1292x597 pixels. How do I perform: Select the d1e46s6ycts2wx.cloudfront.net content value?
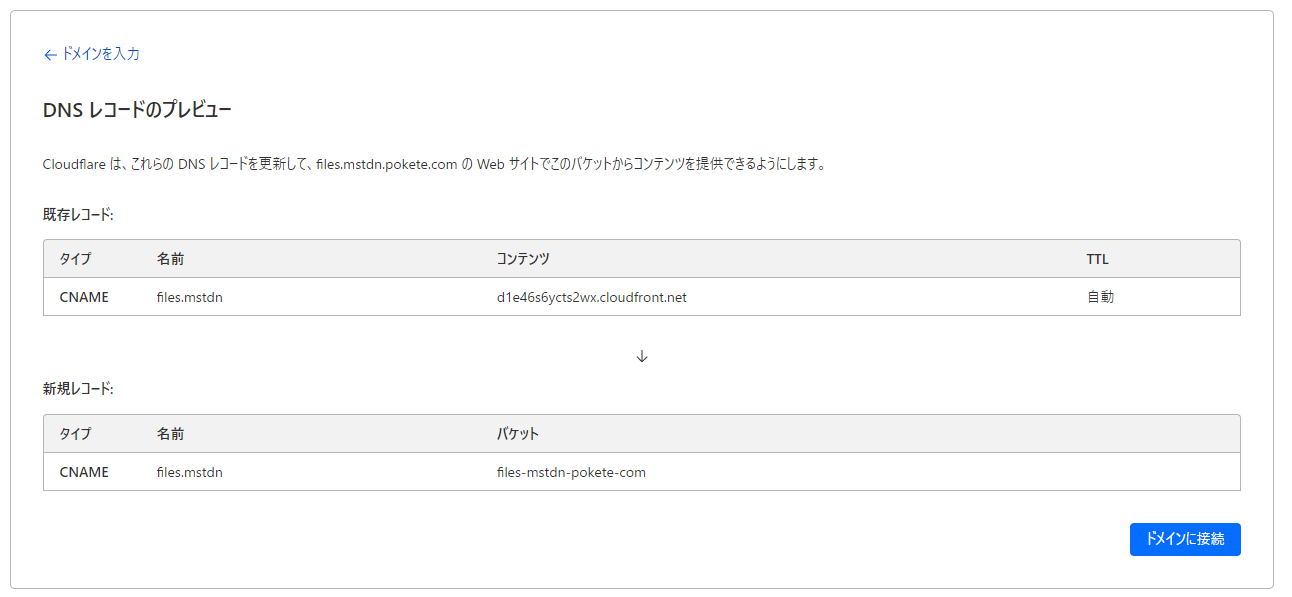pyautogui.click(x=591, y=297)
